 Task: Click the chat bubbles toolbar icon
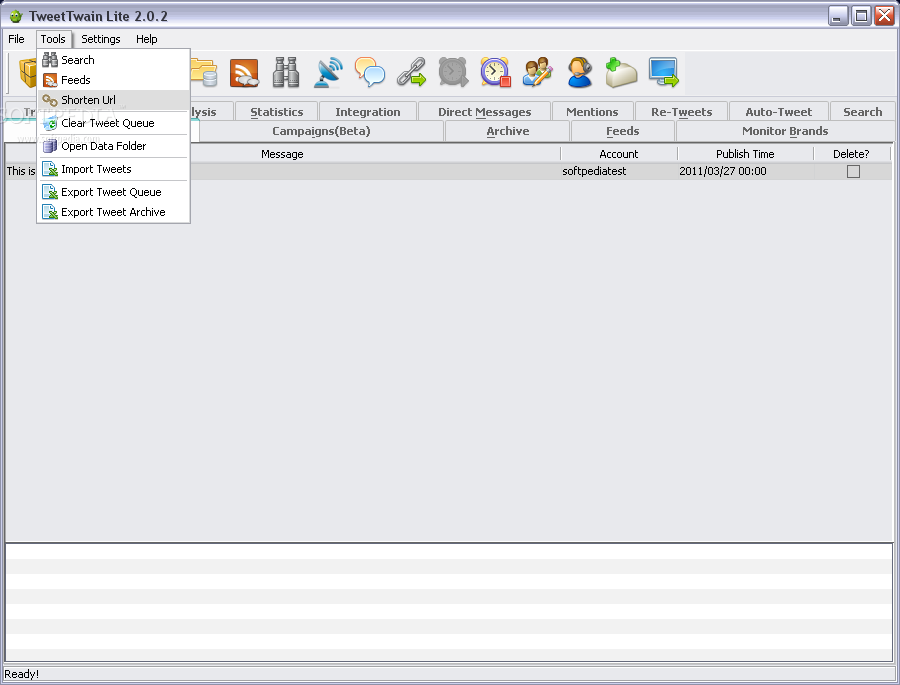coord(370,72)
